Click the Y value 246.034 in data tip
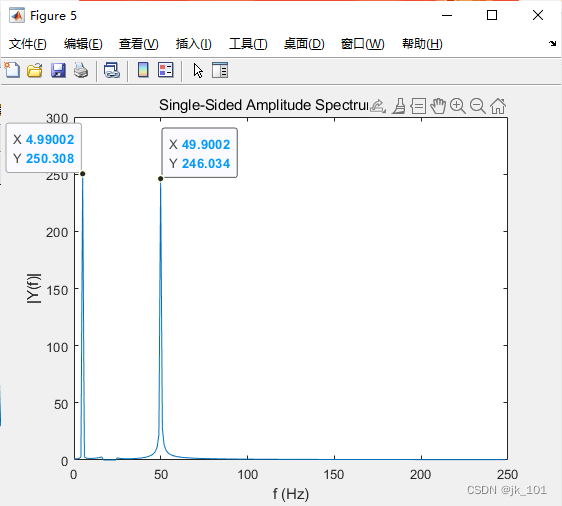The image size is (562, 506). pyautogui.click(x=206, y=163)
